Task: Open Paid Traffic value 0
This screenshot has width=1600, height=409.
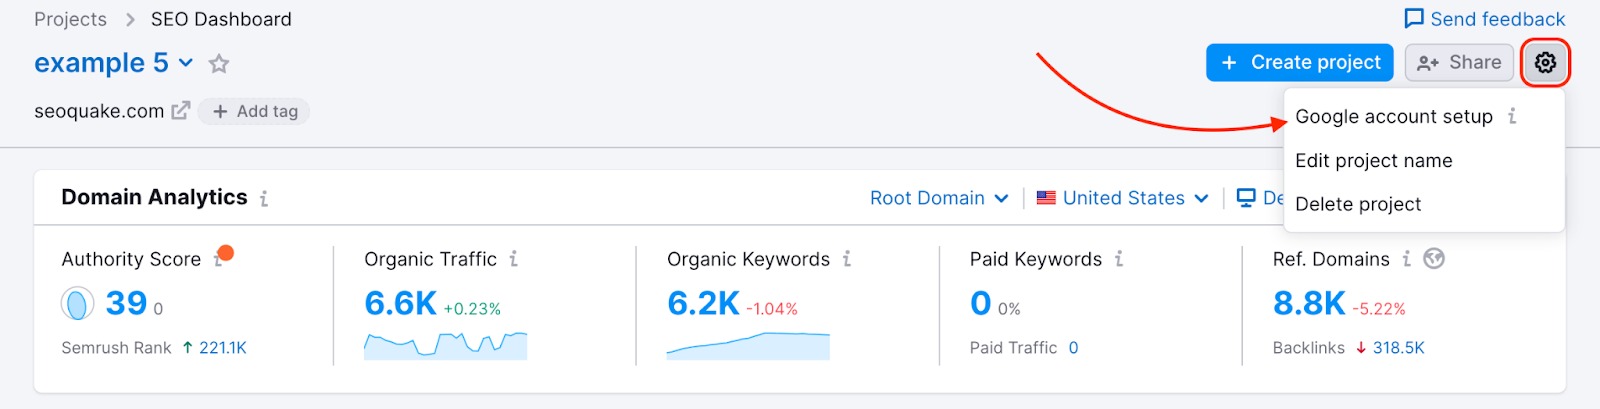Action: pos(1073,348)
